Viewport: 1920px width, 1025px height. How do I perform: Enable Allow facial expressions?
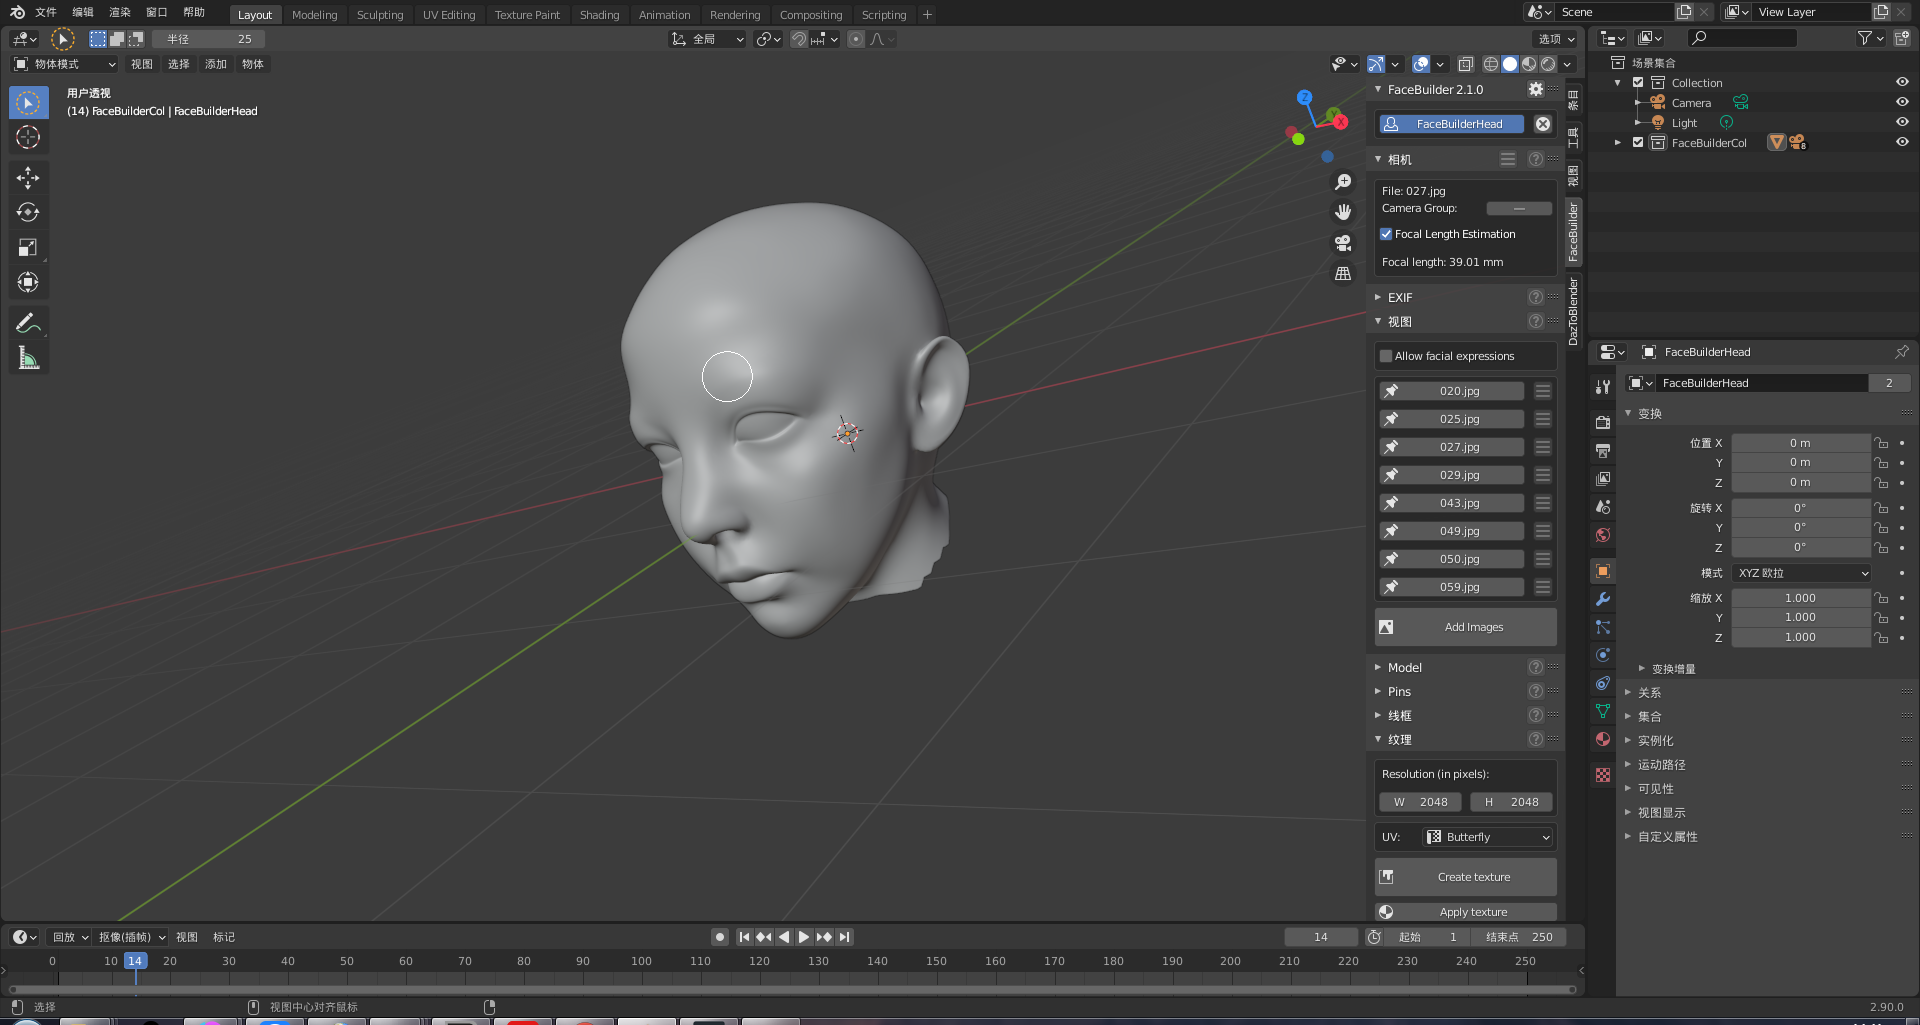pyautogui.click(x=1386, y=356)
